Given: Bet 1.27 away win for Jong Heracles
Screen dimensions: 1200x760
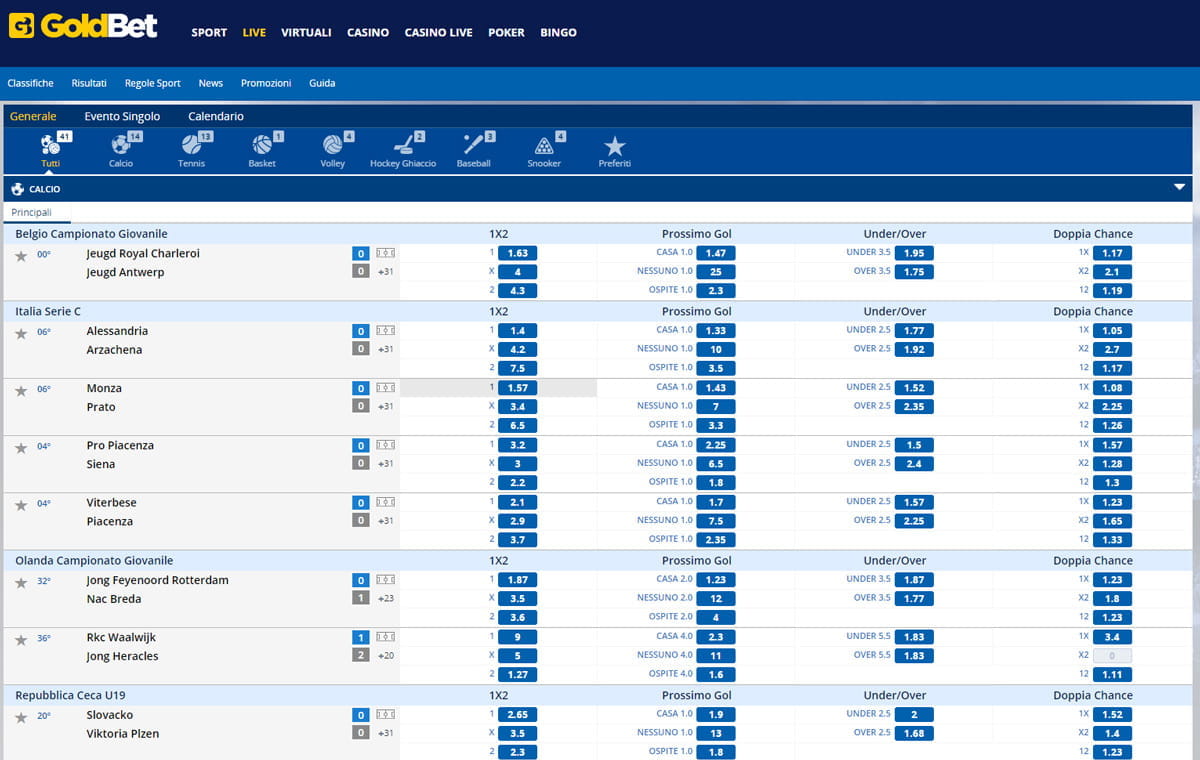Looking at the screenshot, I should 517,674.
